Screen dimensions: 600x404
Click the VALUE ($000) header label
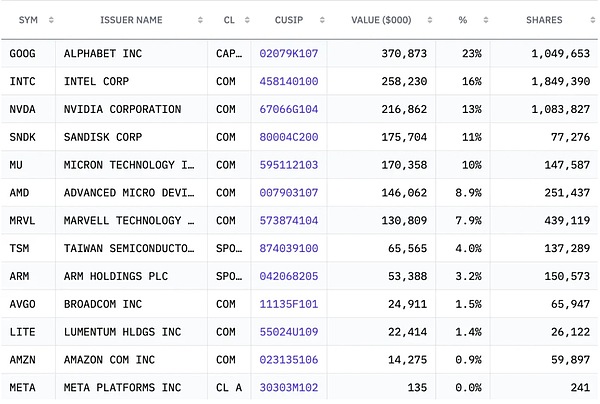pos(381,20)
